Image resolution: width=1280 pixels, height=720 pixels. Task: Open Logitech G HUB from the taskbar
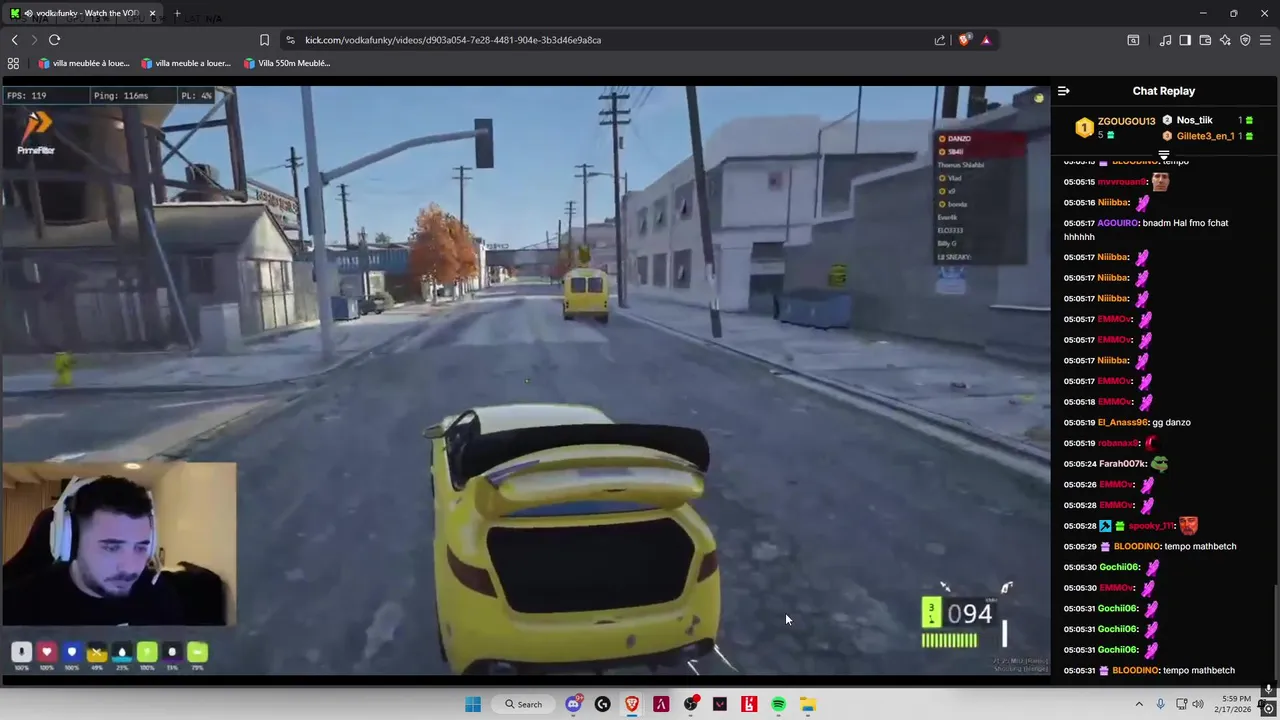point(602,704)
